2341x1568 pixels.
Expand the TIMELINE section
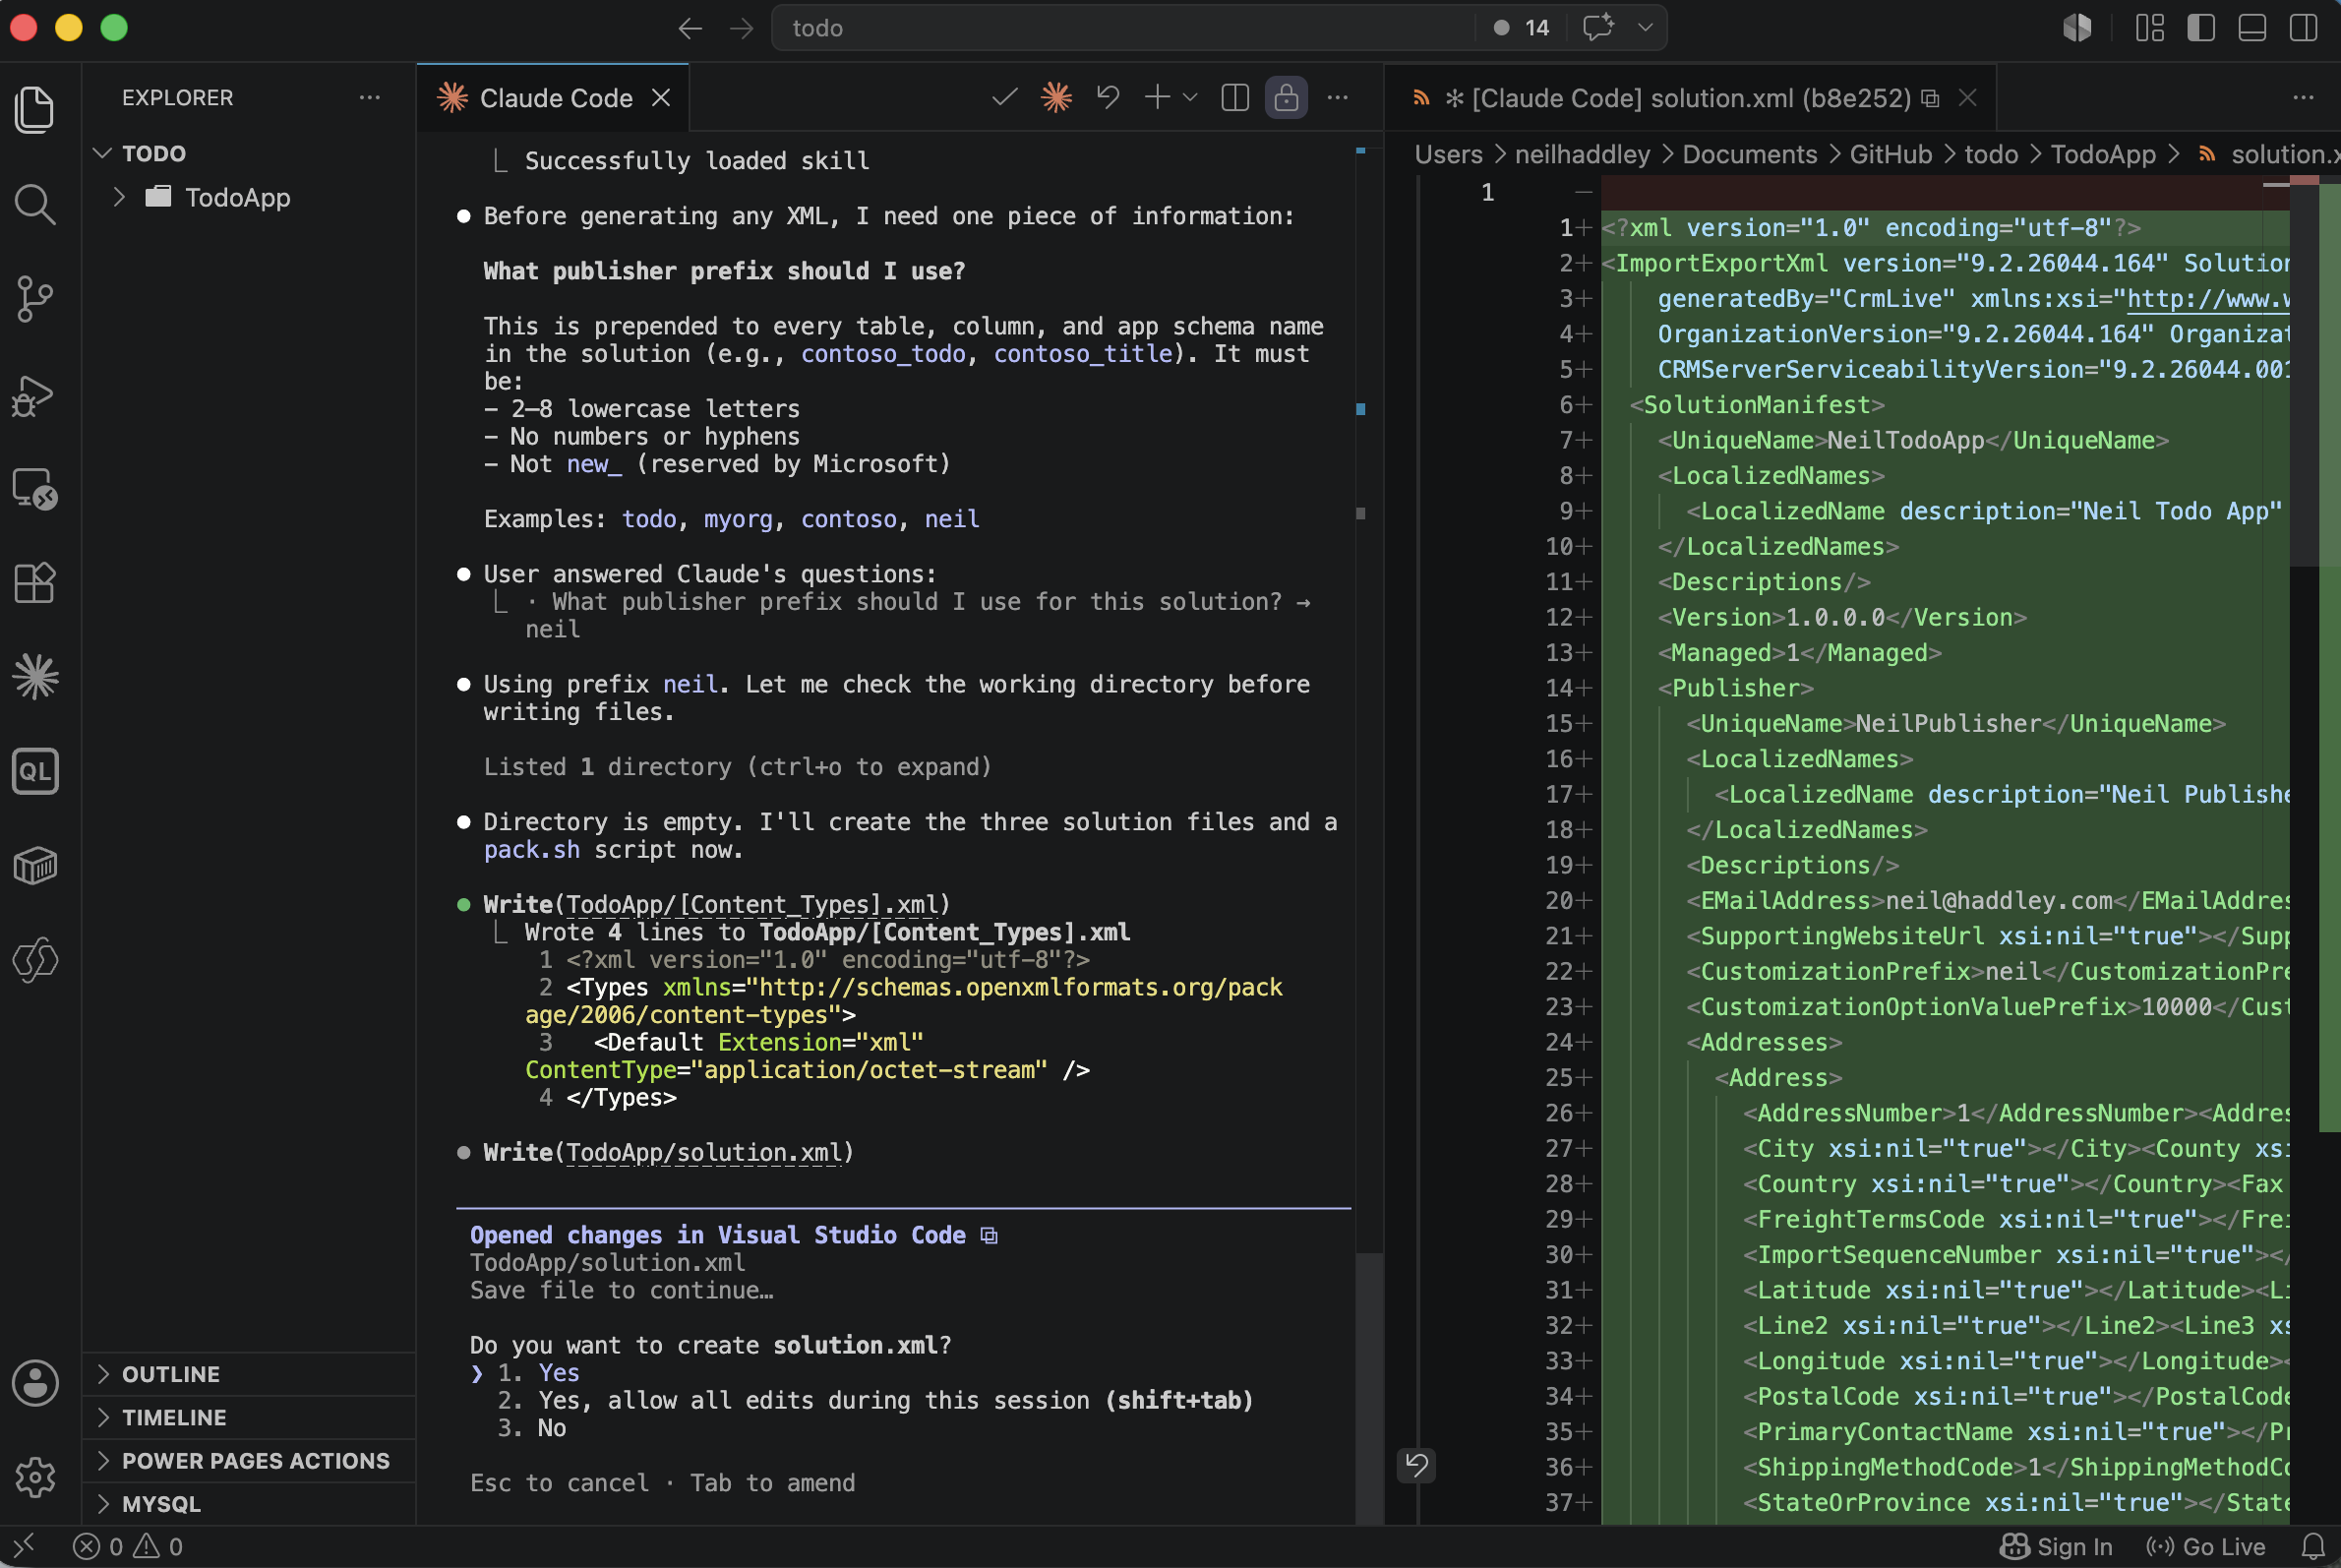248,1417
